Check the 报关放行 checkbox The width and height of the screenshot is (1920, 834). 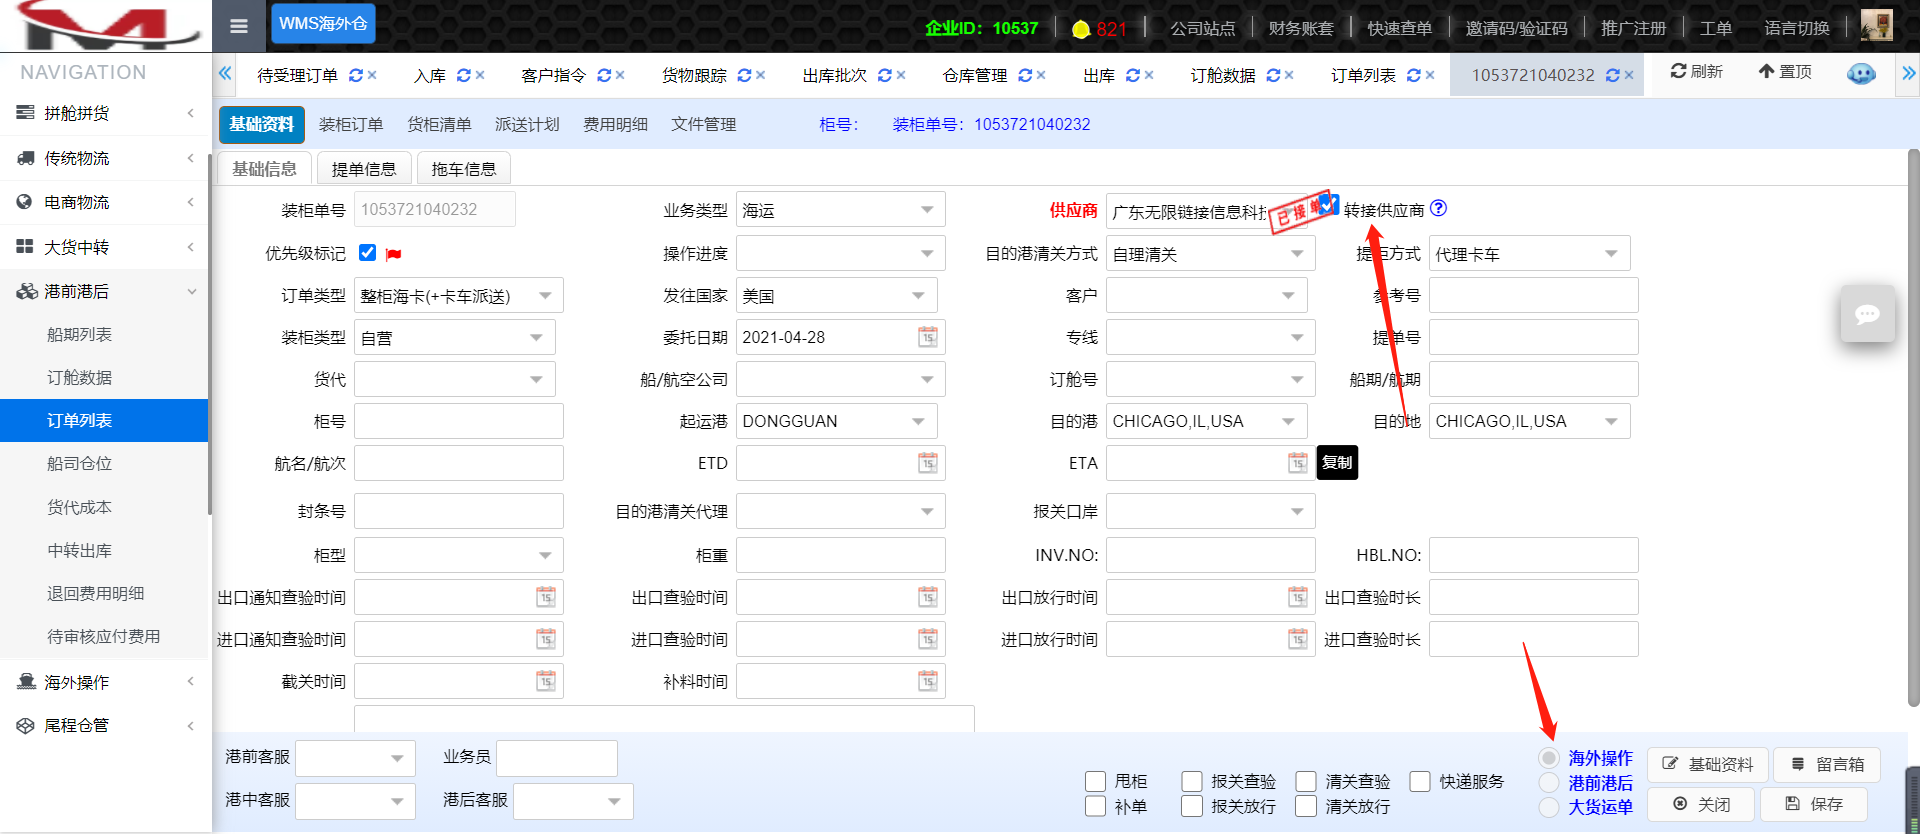click(1192, 806)
